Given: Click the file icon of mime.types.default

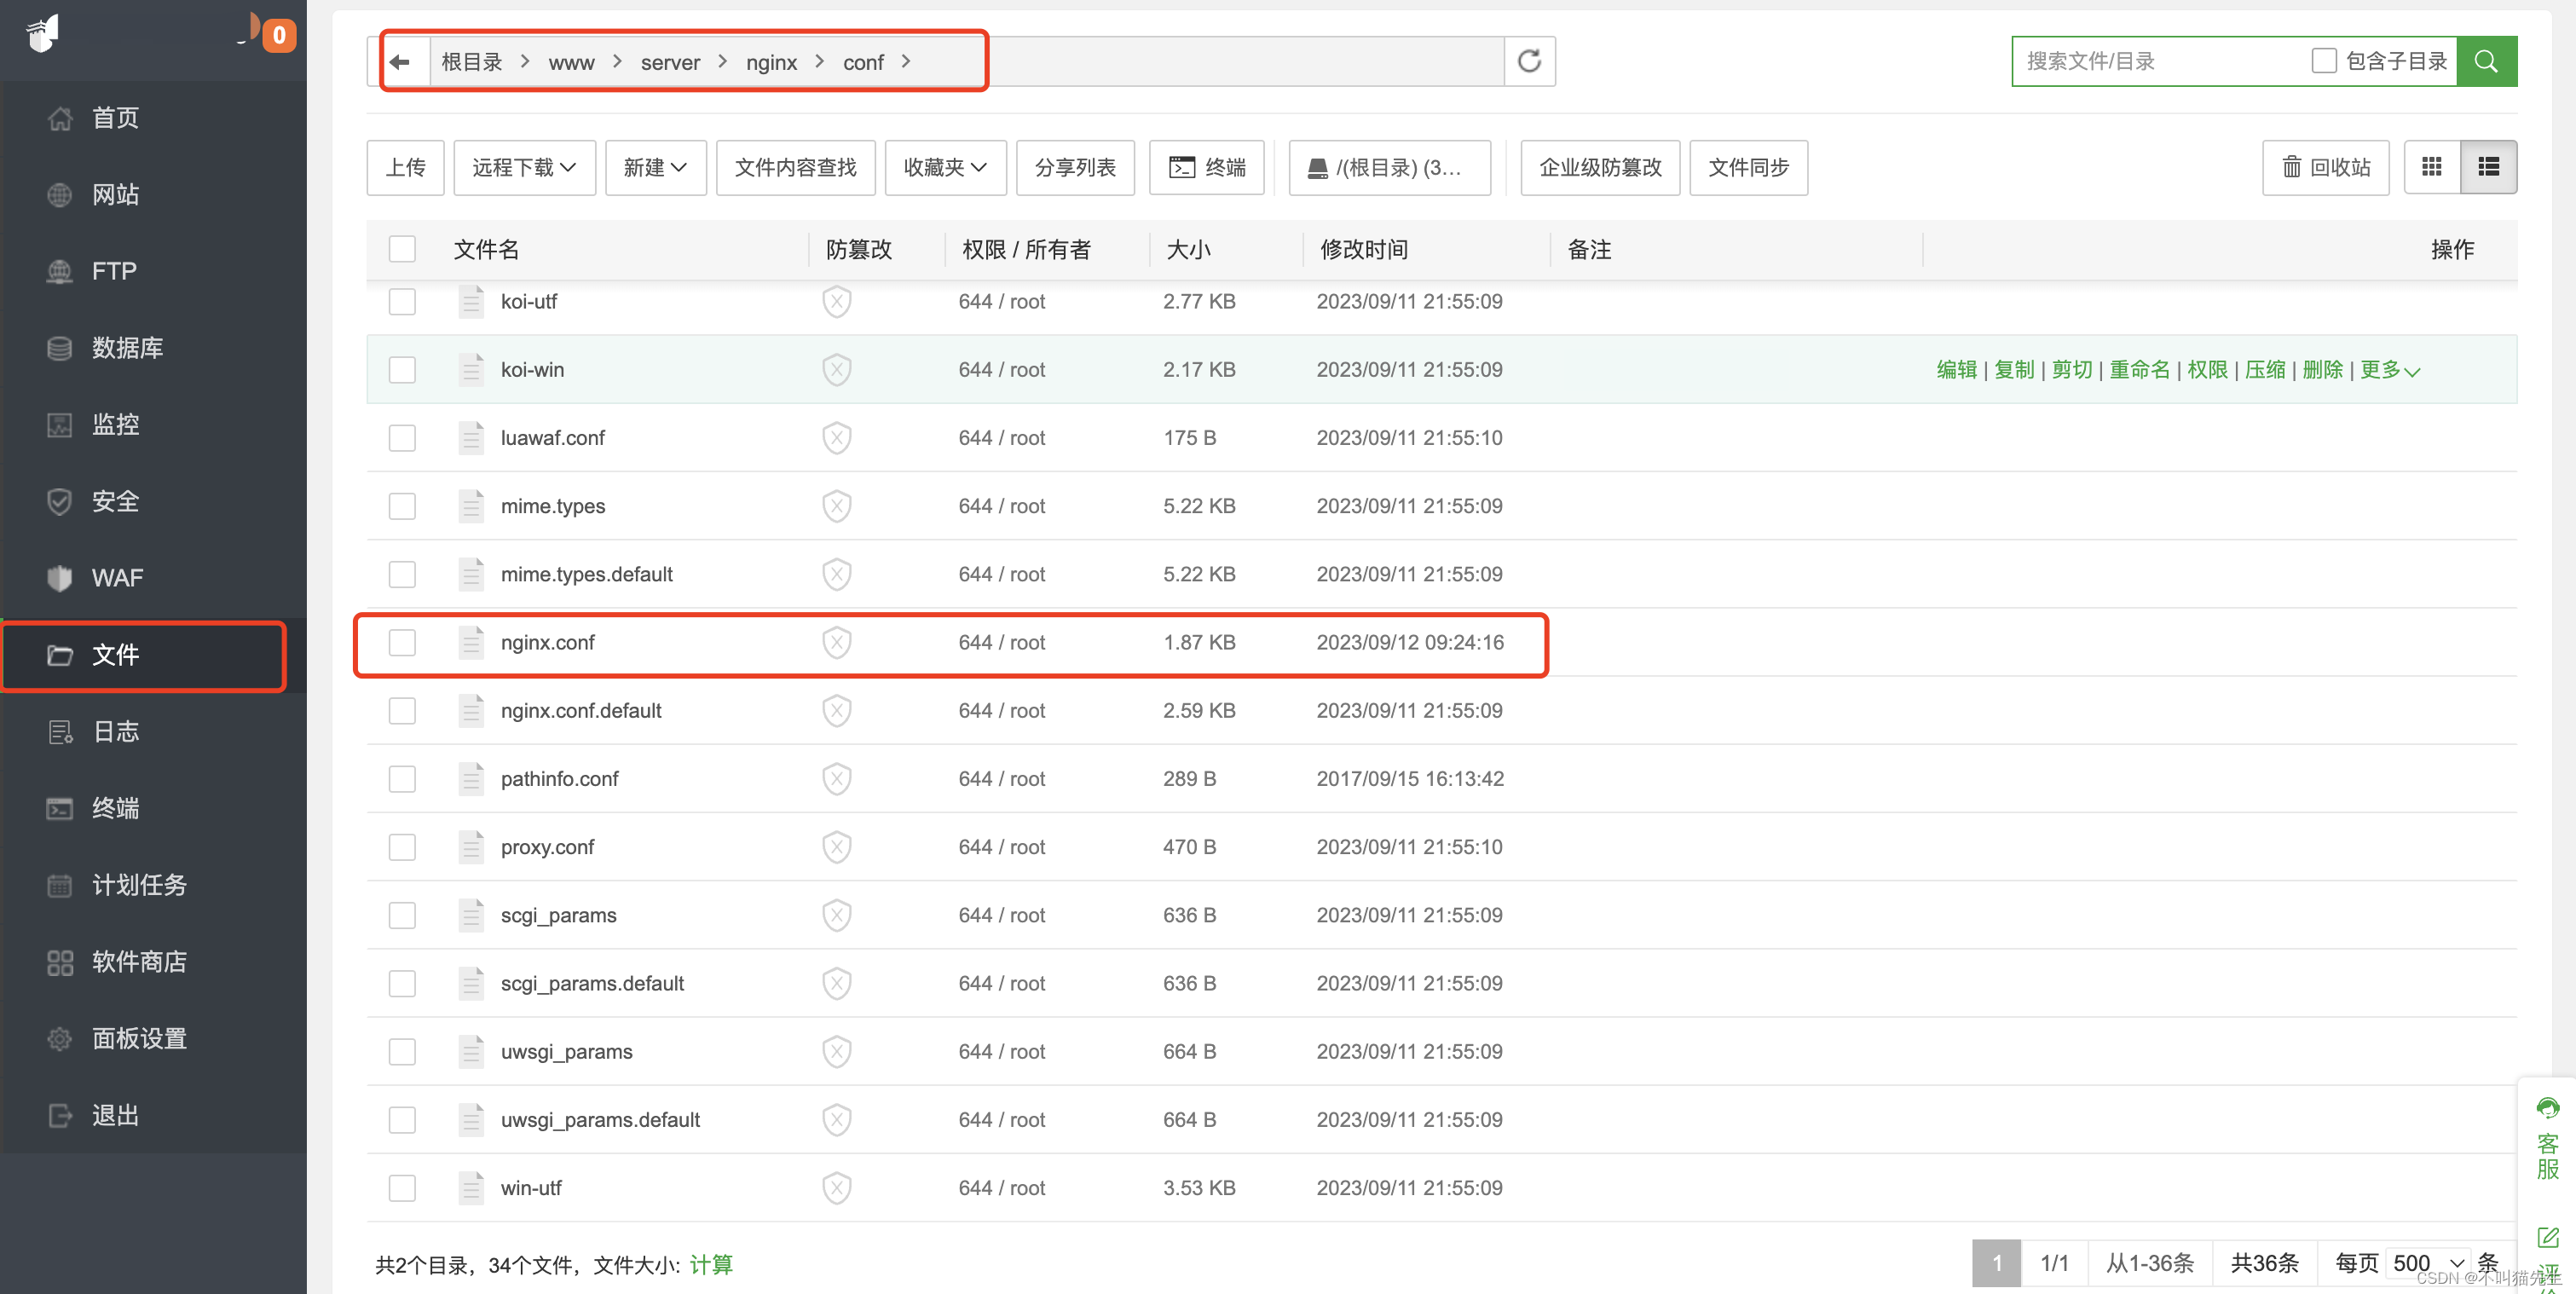Looking at the screenshot, I should (x=471, y=574).
